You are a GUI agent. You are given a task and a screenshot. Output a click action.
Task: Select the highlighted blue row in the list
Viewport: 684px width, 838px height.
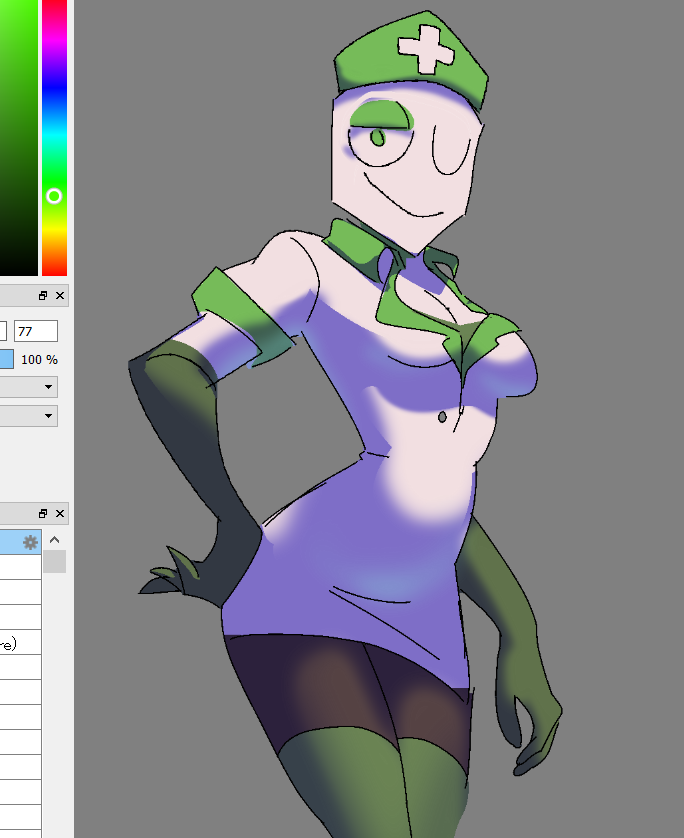[x=20, y=542]
